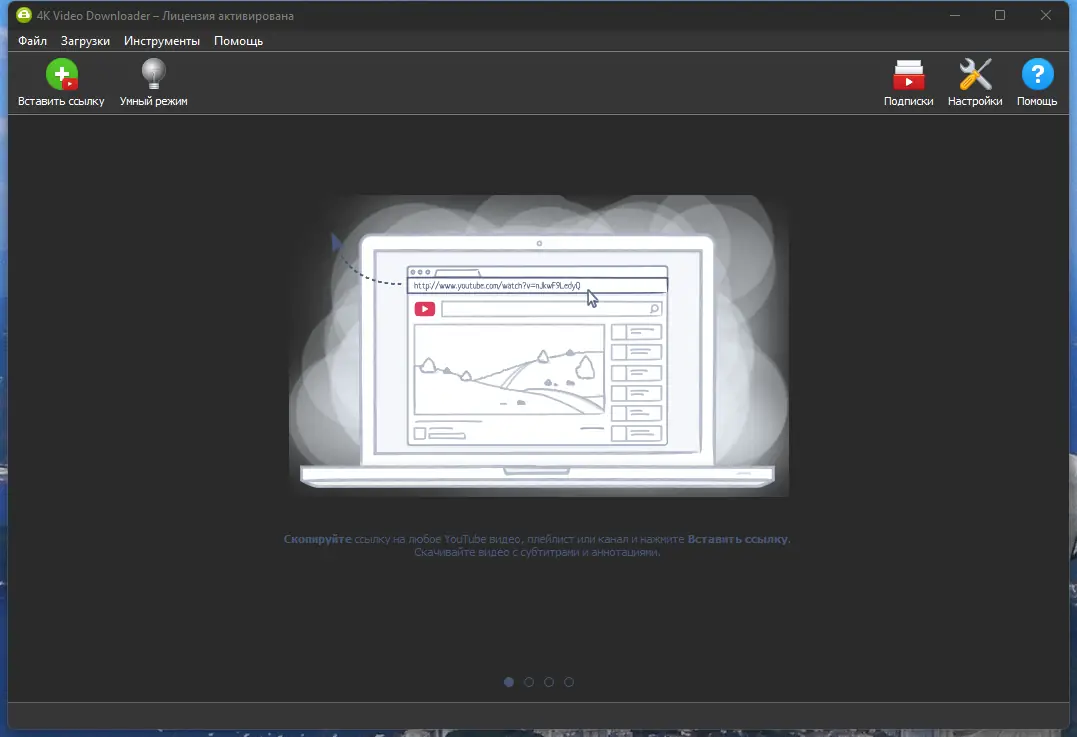
Task: Open the Subscriptions (Подписки) icon
Action: click(908, 74)
